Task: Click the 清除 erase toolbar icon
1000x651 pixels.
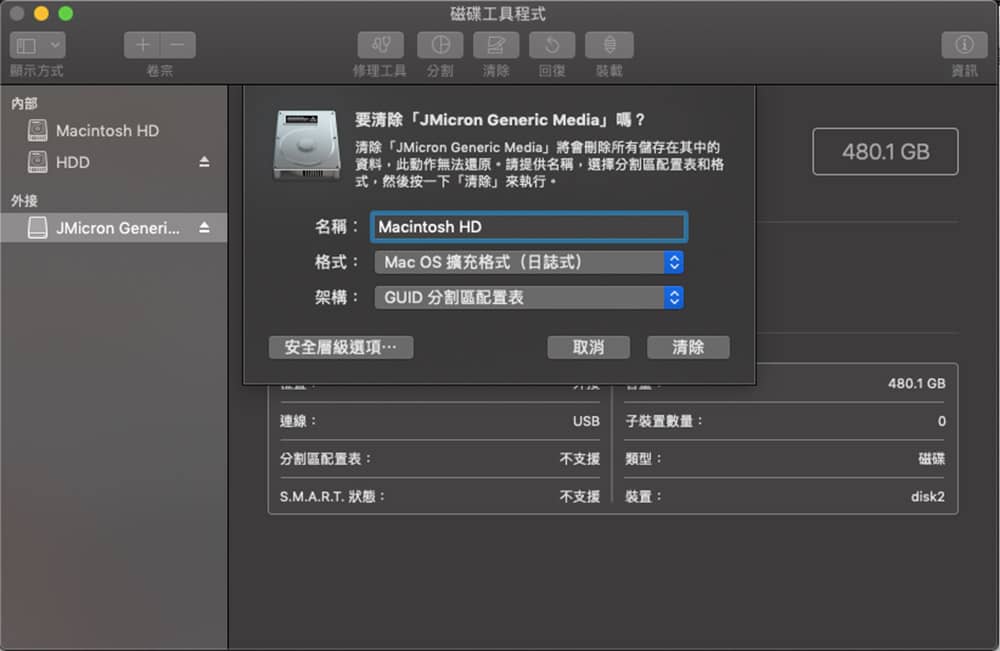Action: pyautogui.click(x=496, y=45)
